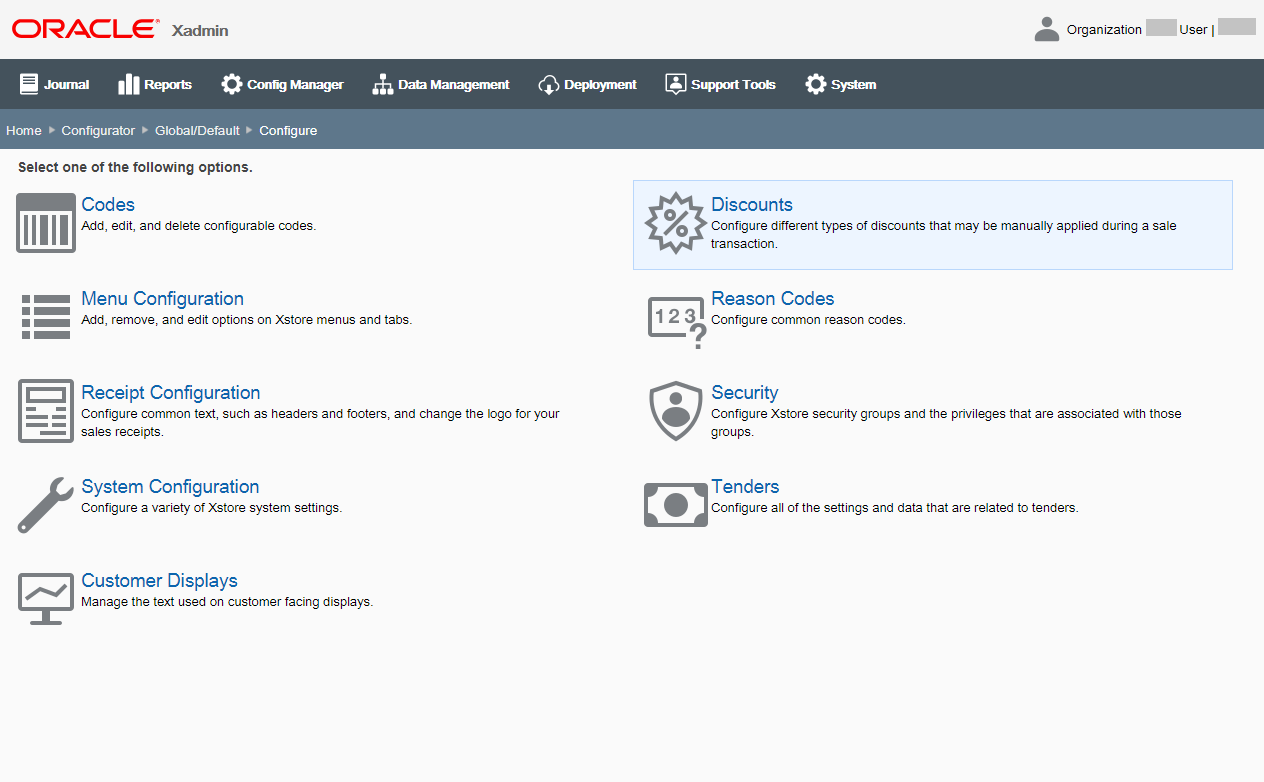1264x782 pixels.
Task: Click the Deployment cloud download icon
Action: click(x=548, y=84)
